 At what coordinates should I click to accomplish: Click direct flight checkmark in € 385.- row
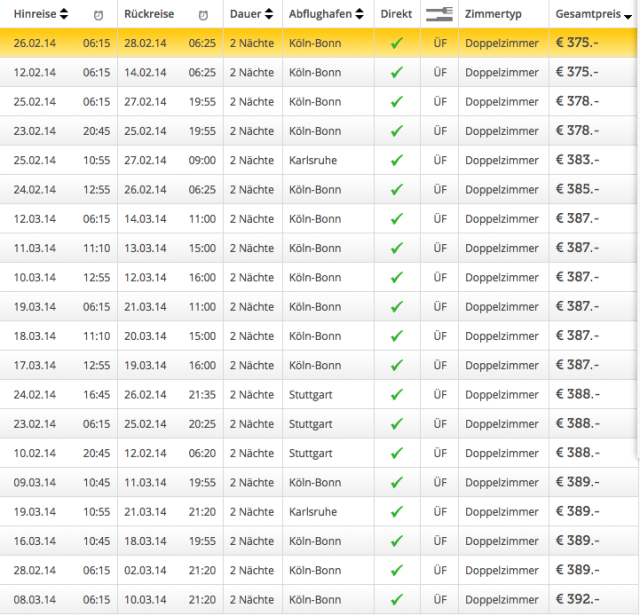tap(397, 189)
